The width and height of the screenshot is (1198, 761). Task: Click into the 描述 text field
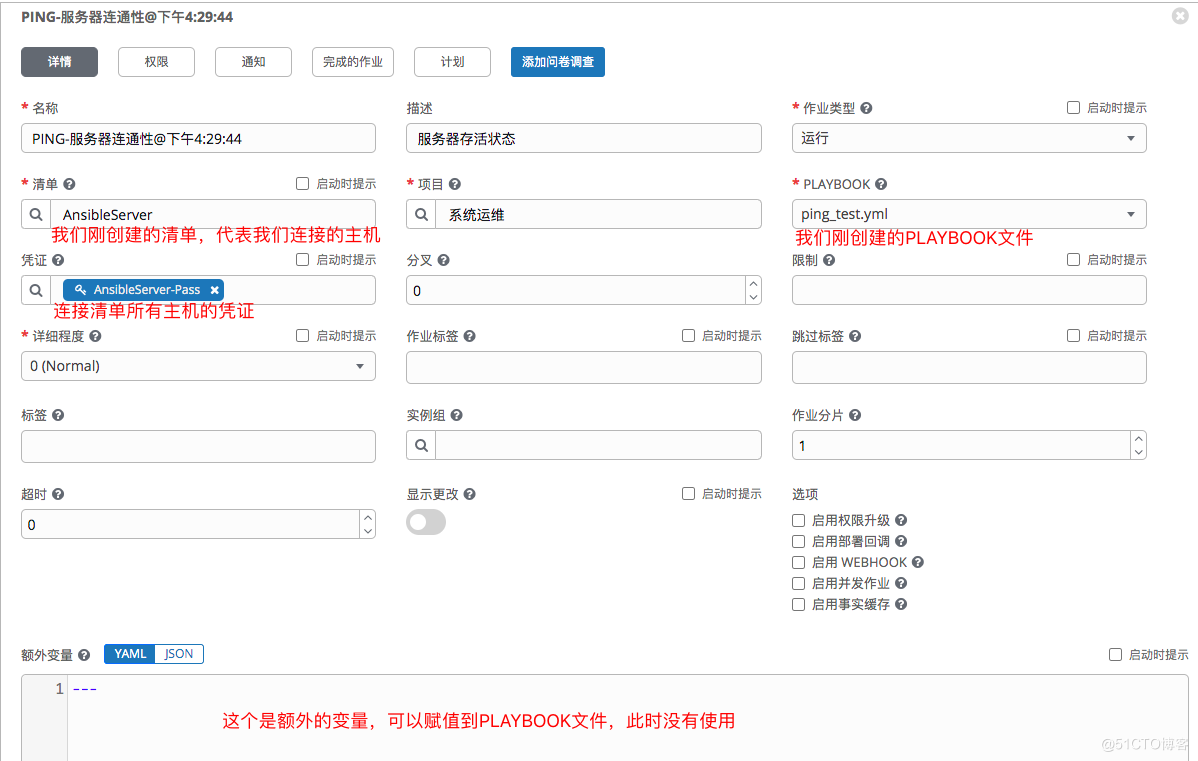584,138
